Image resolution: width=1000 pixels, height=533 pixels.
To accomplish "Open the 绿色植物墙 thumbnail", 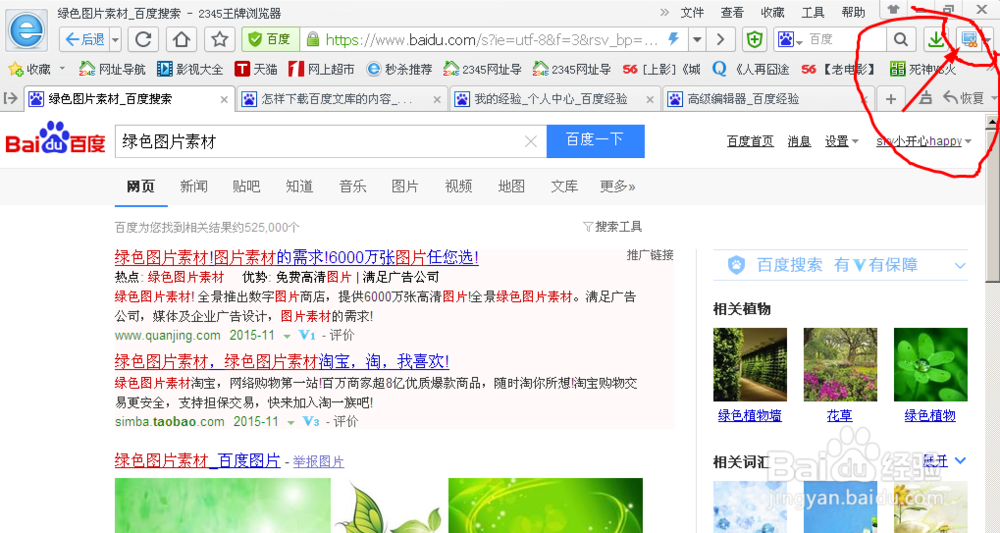I will coord(749,365).
